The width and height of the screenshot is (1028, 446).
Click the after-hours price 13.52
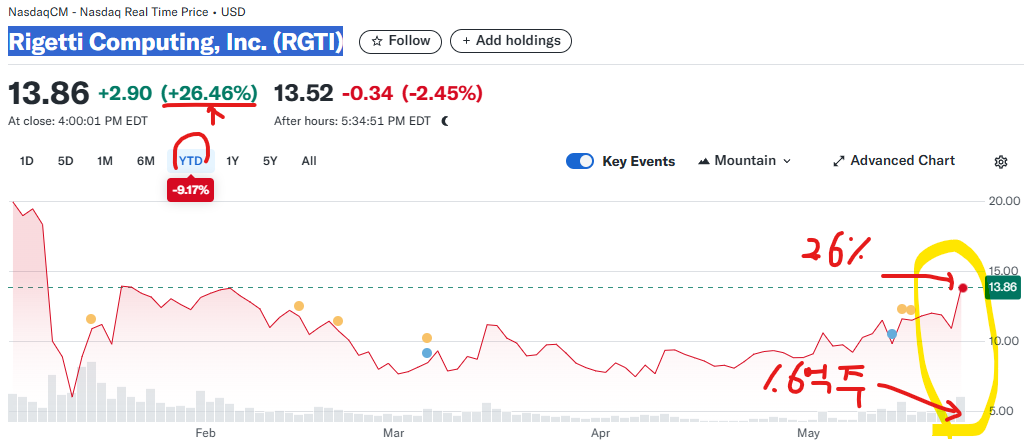pyautogui.click(x=304, y=94)
